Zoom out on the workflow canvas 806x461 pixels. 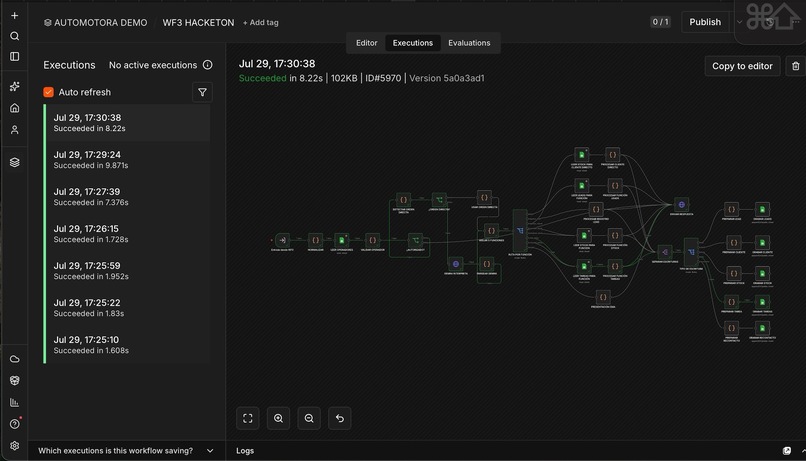click(309, 418)
